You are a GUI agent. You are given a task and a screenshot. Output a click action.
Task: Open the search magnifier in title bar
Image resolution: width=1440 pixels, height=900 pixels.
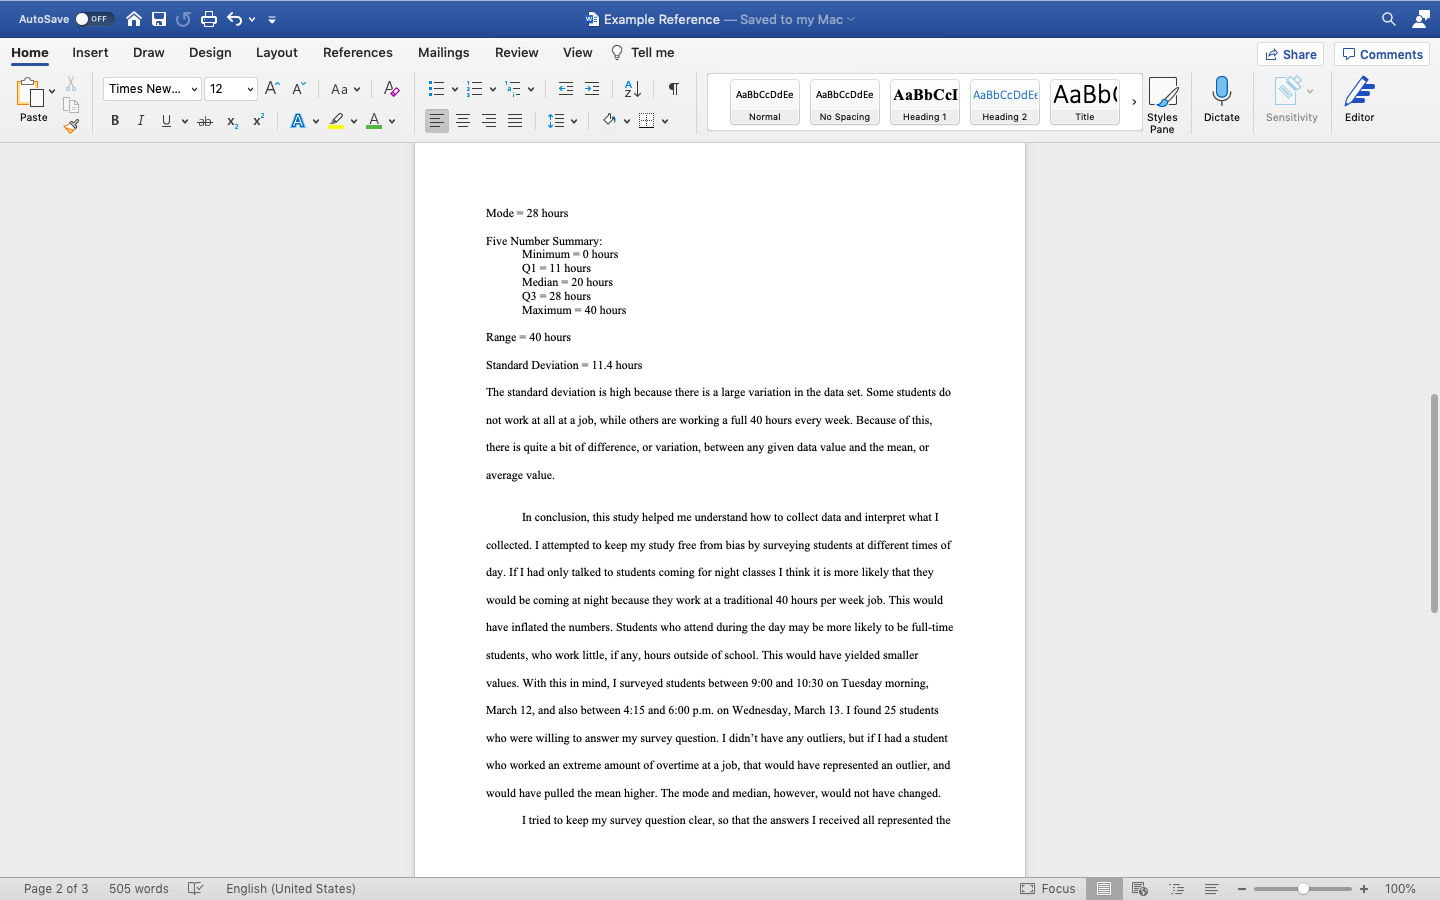click(1389, 19)
